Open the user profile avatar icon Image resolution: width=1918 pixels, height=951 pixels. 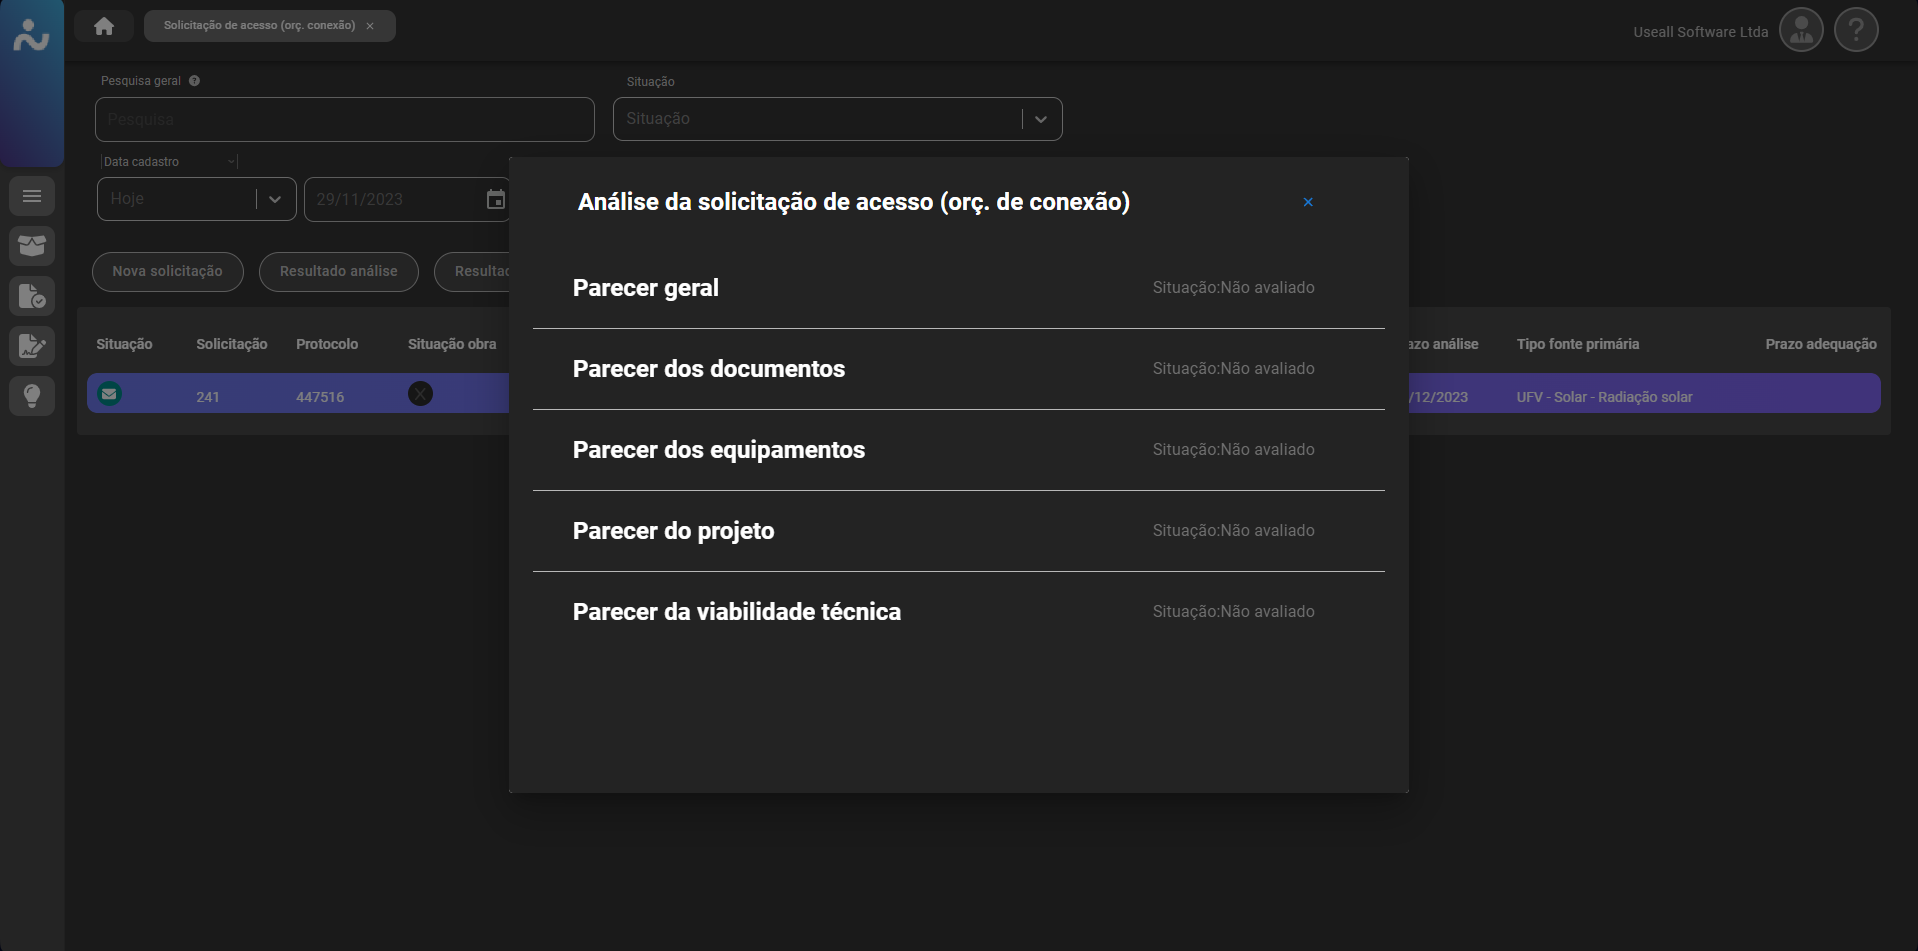pyautogui.click(x=1801, y=31)
